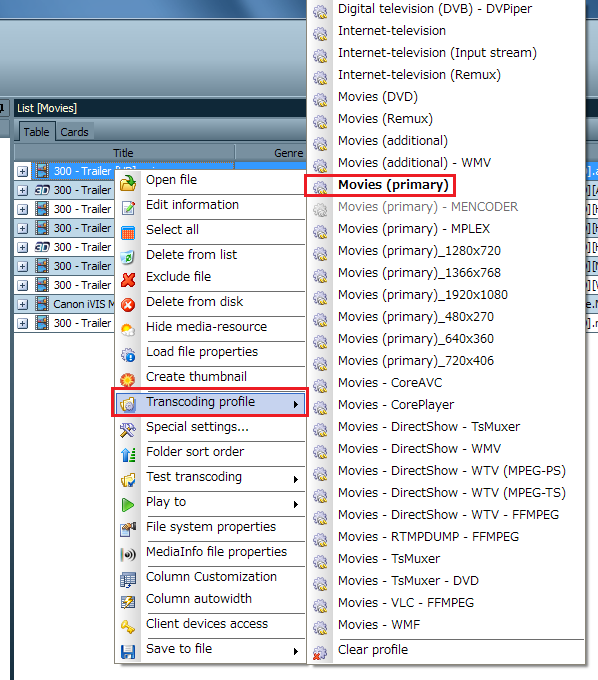Click the red X Exclude file icon
This screenshot has width=598, height=680.
point(128,280)
